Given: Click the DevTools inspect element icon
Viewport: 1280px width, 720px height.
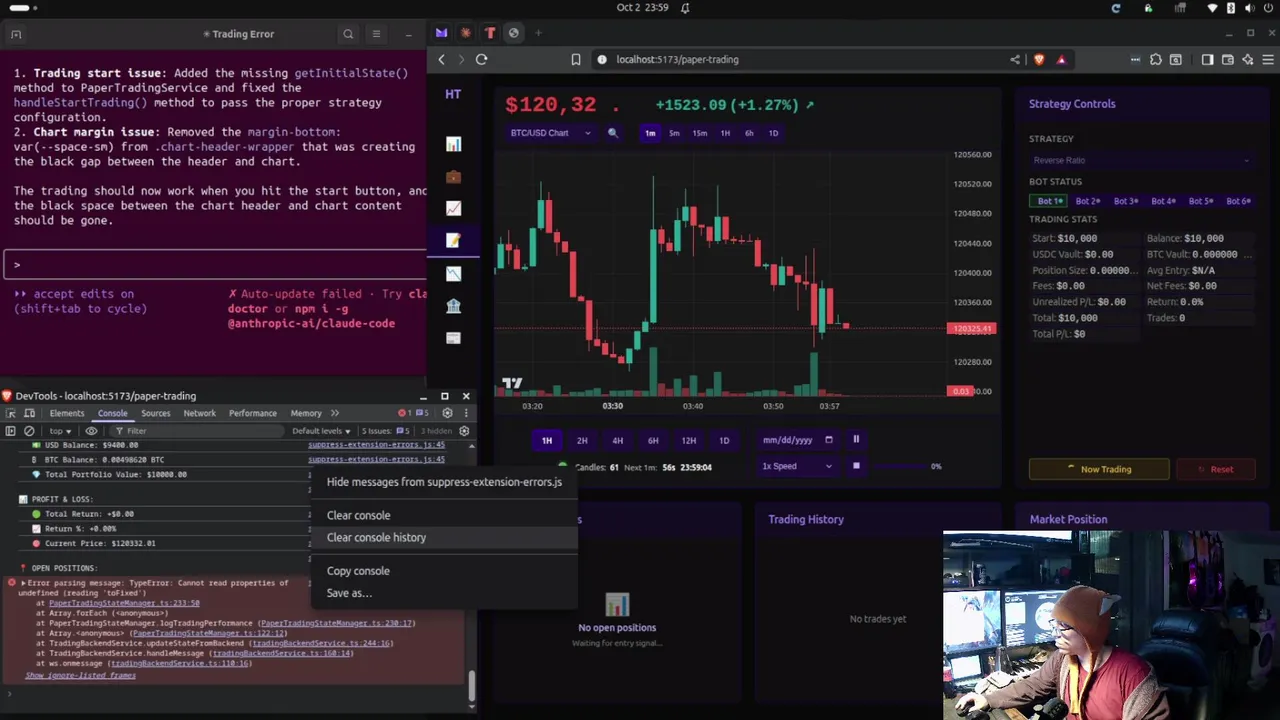Looking at the screenshot, I should click(x=11, y=413).
